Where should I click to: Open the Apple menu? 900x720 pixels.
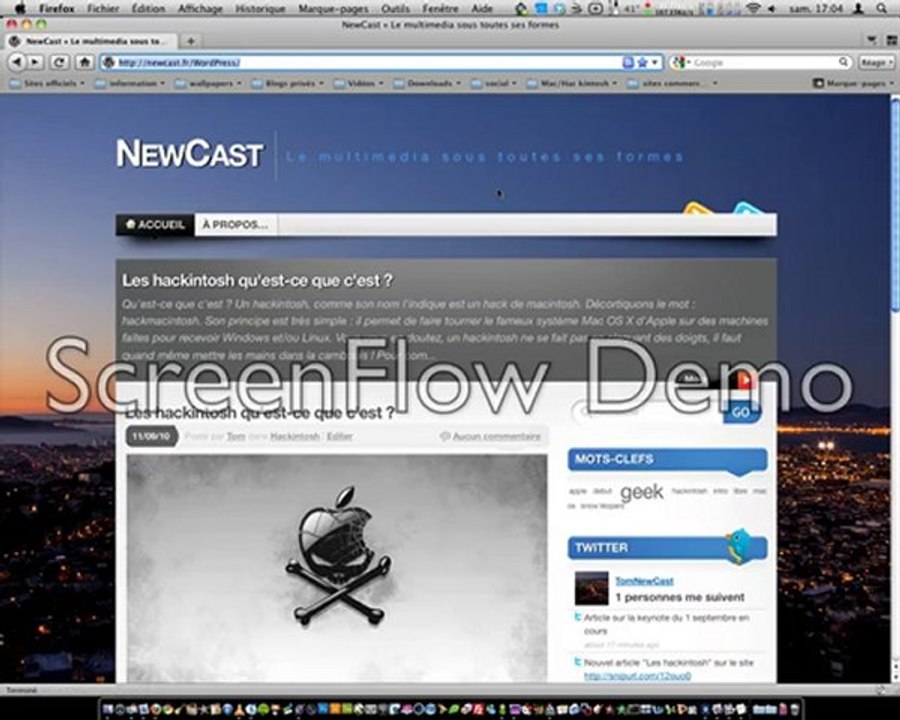21,8
